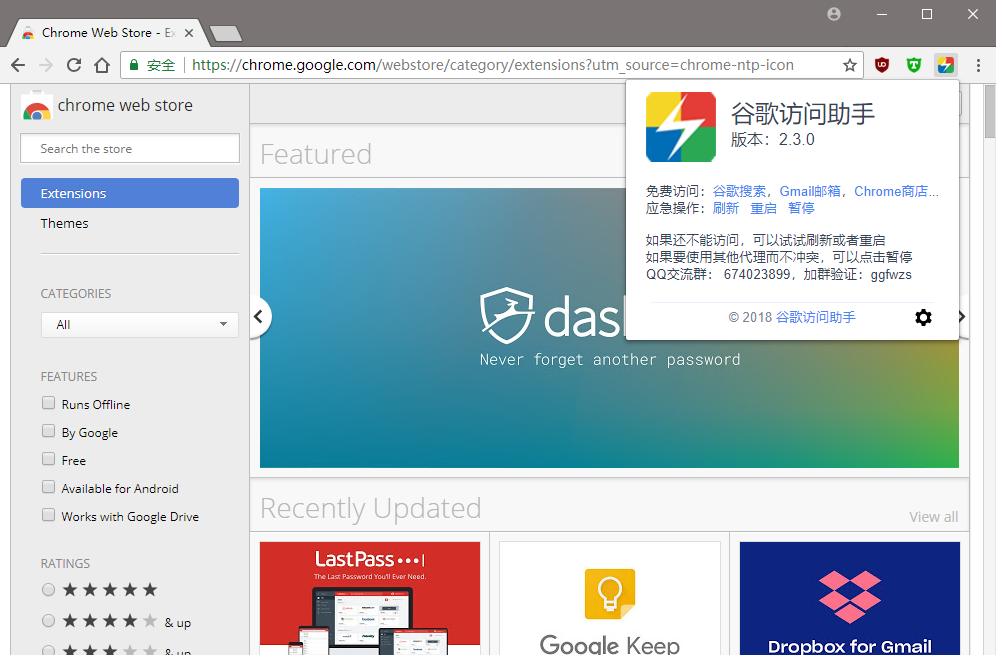Select the five-star rating radio button
The image size is (996, 655).
click(x=48, y=590)
